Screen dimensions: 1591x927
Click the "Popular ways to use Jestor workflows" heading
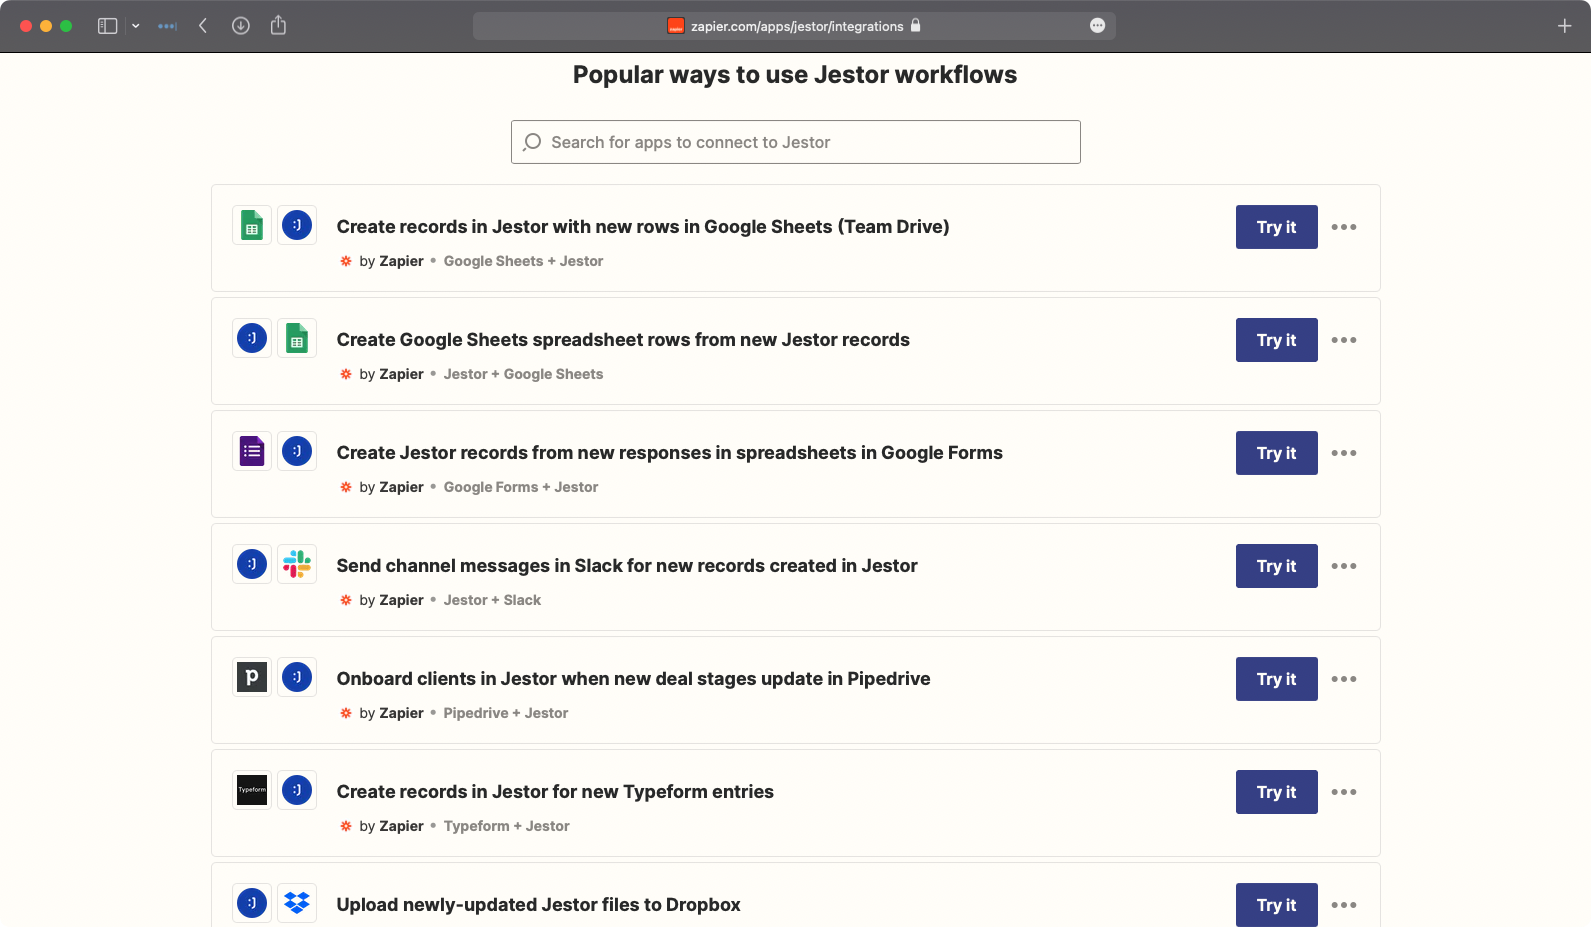pyautogui.click(x=795, y=75)
